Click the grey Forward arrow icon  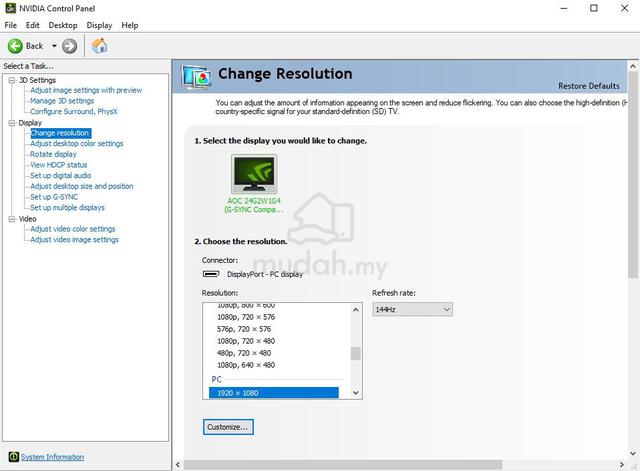pyautogui.click(x=69, y=46)
